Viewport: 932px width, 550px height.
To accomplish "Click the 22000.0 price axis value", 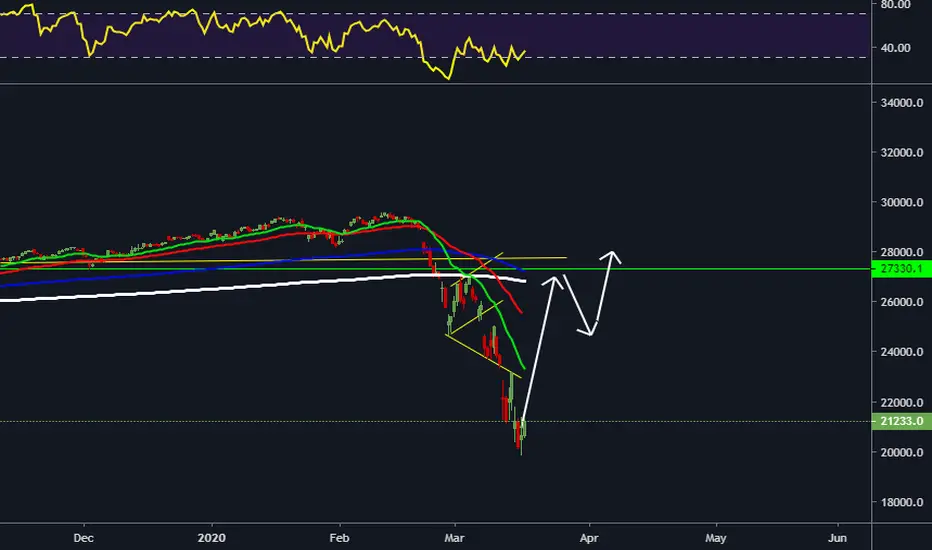I will [x=902, y=403].
